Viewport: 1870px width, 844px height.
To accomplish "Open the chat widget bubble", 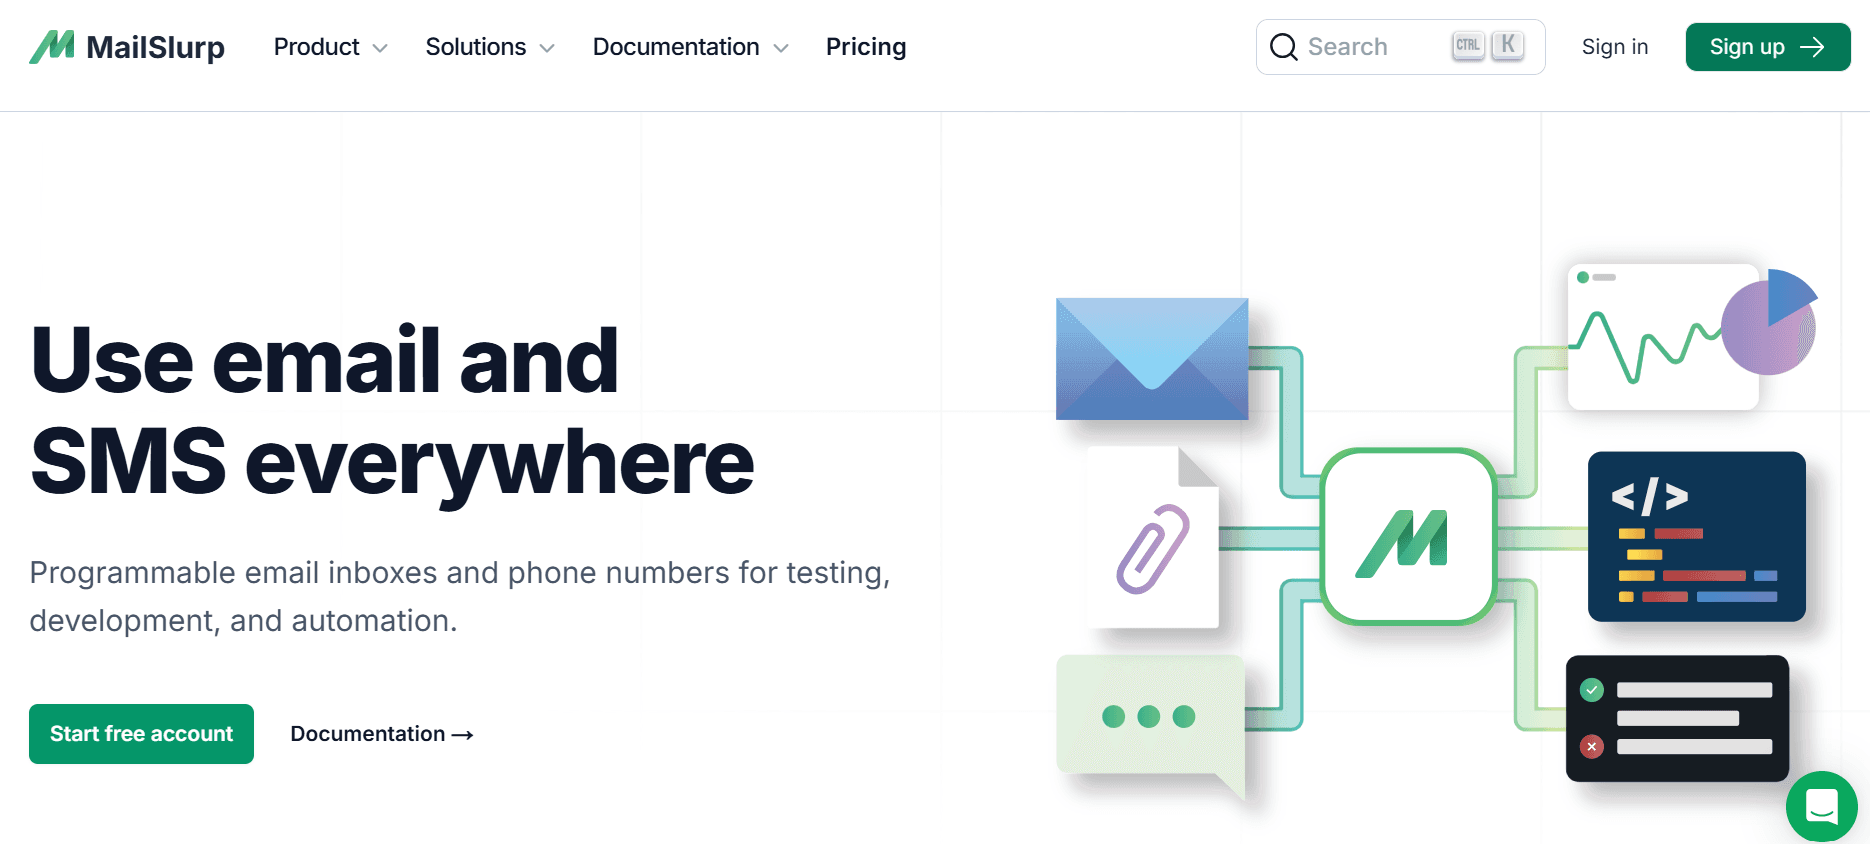I will click(x=1821, y=806).
